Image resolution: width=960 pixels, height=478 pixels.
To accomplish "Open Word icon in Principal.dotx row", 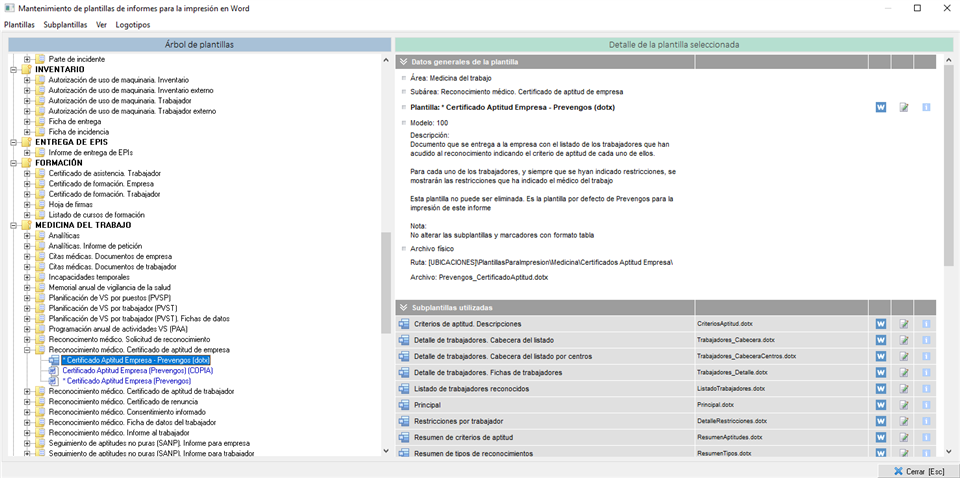I will tap(881, 405).
